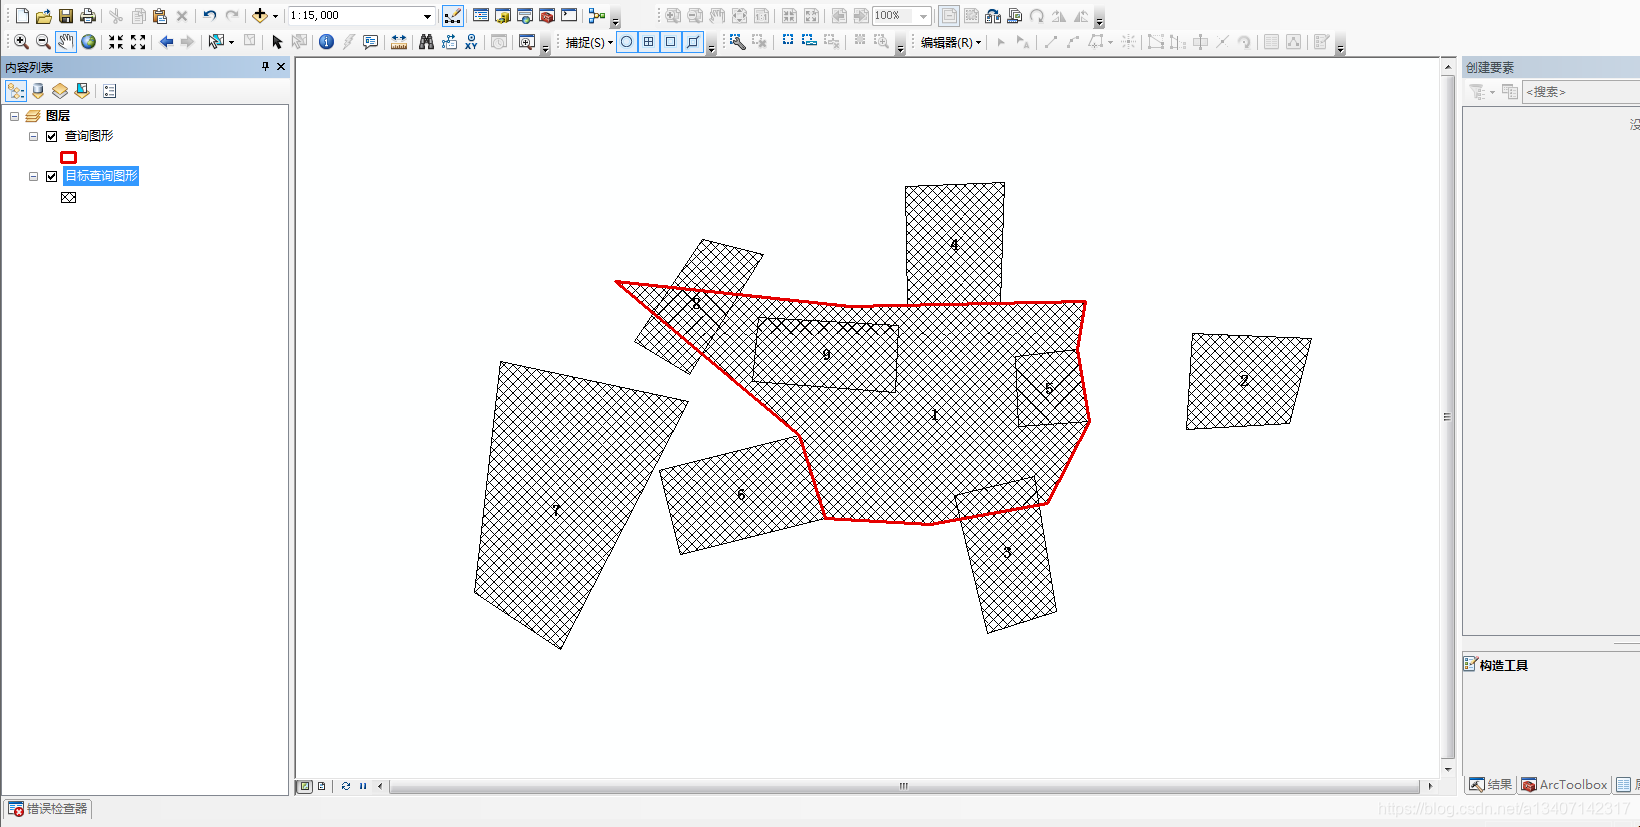Click the Full Extent globe icon
The image size is (1640, 827).
pyautogui.click(x=89, y=42)
